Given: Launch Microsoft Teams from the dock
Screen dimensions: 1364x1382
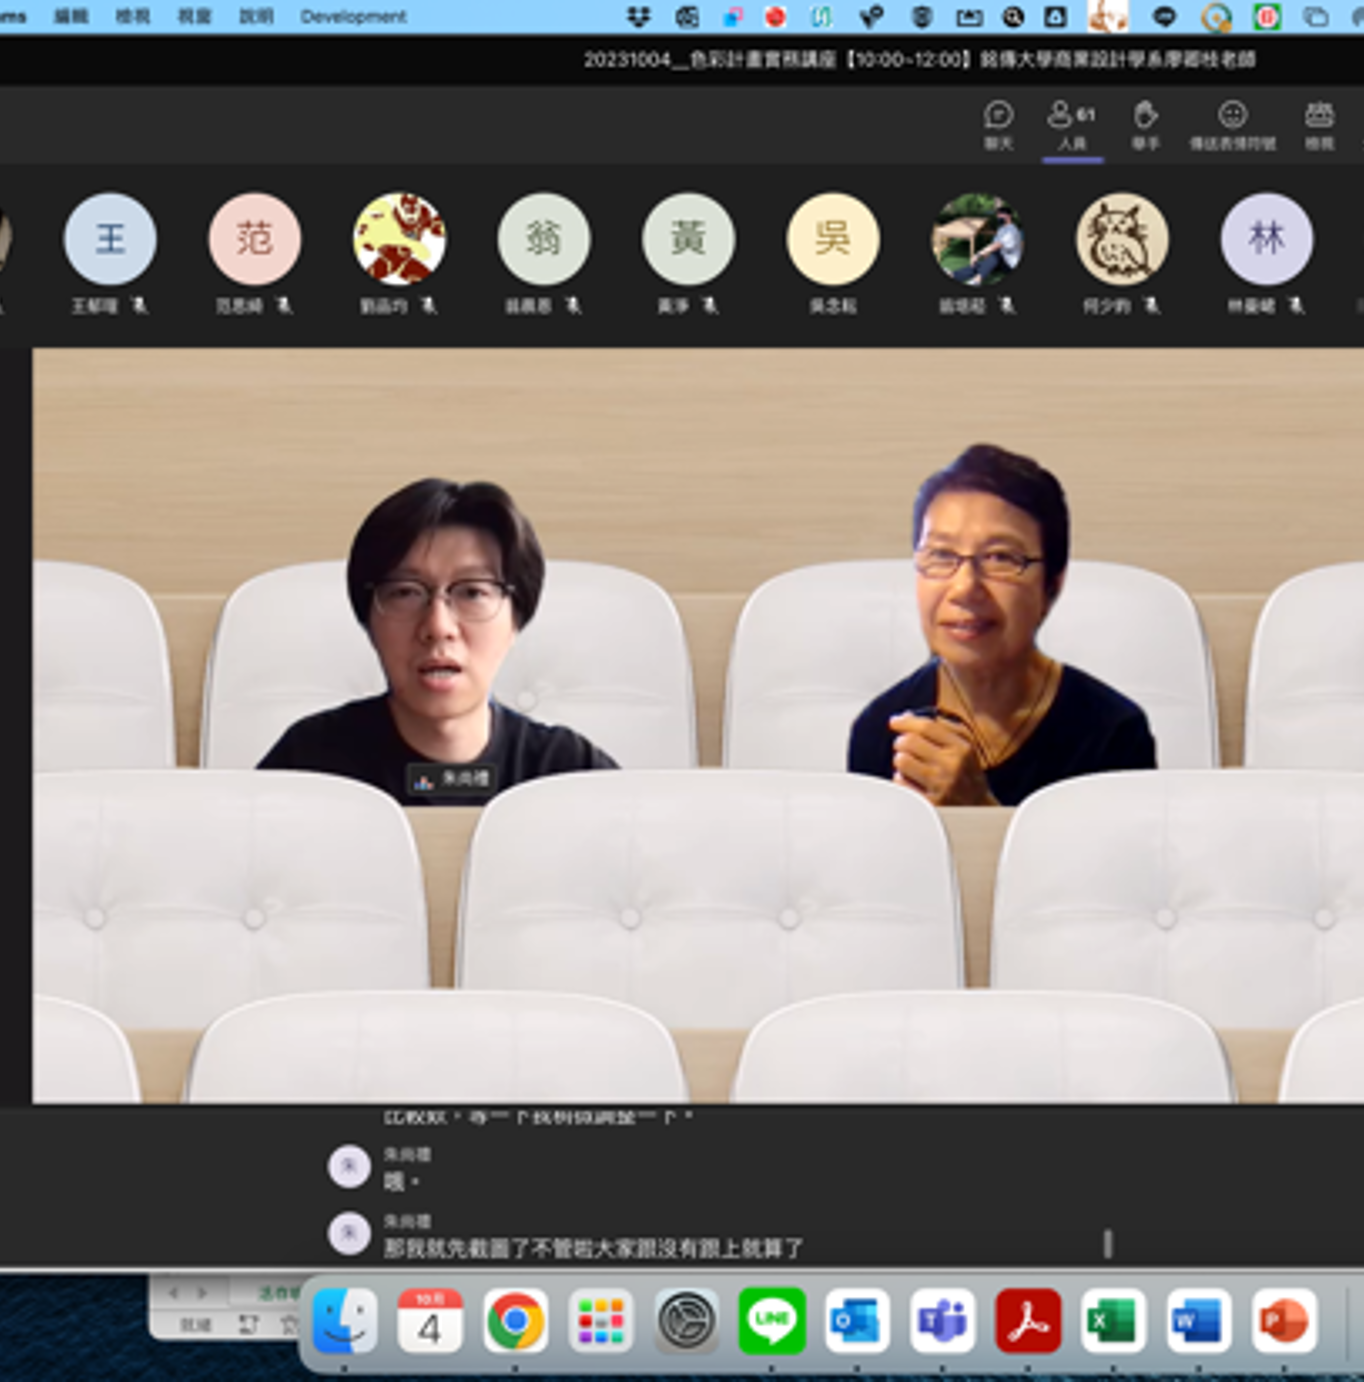Looking at the screenshot, I should (942, 1321).
